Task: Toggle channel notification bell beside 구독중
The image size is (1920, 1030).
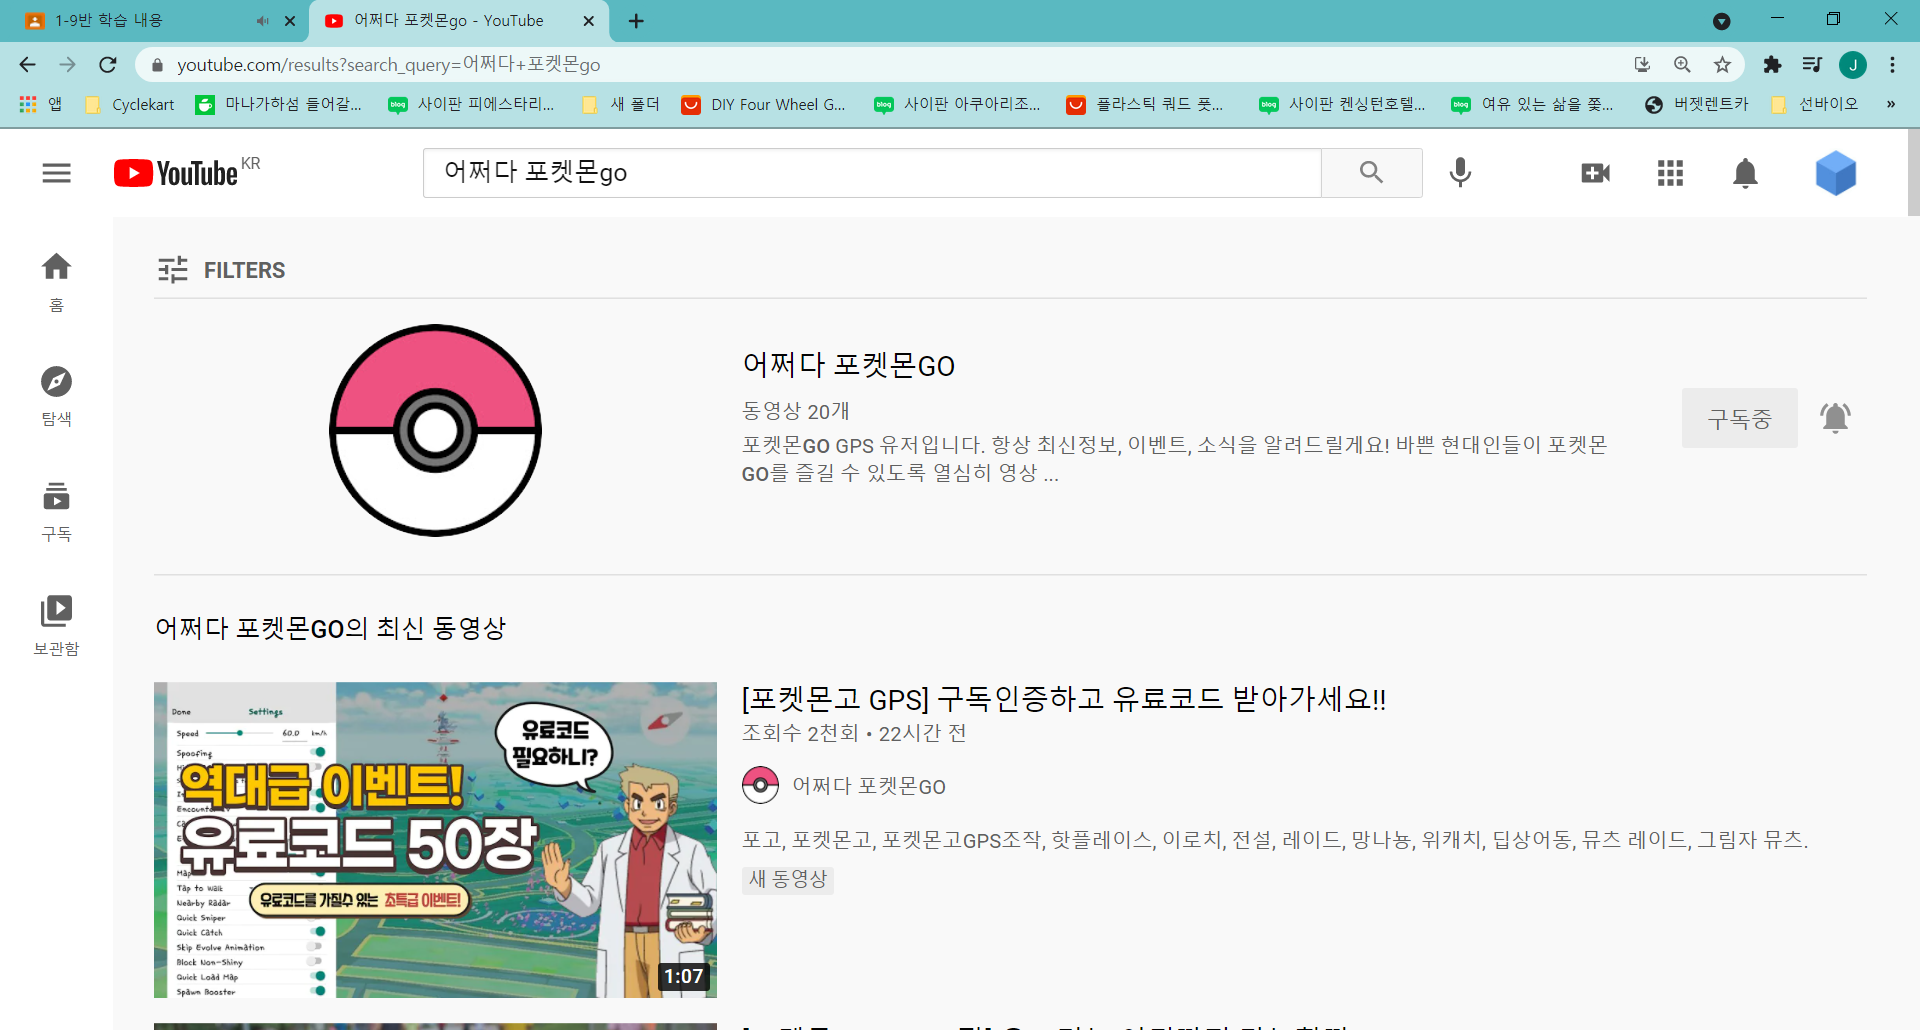Action: tap(1835, 418)
